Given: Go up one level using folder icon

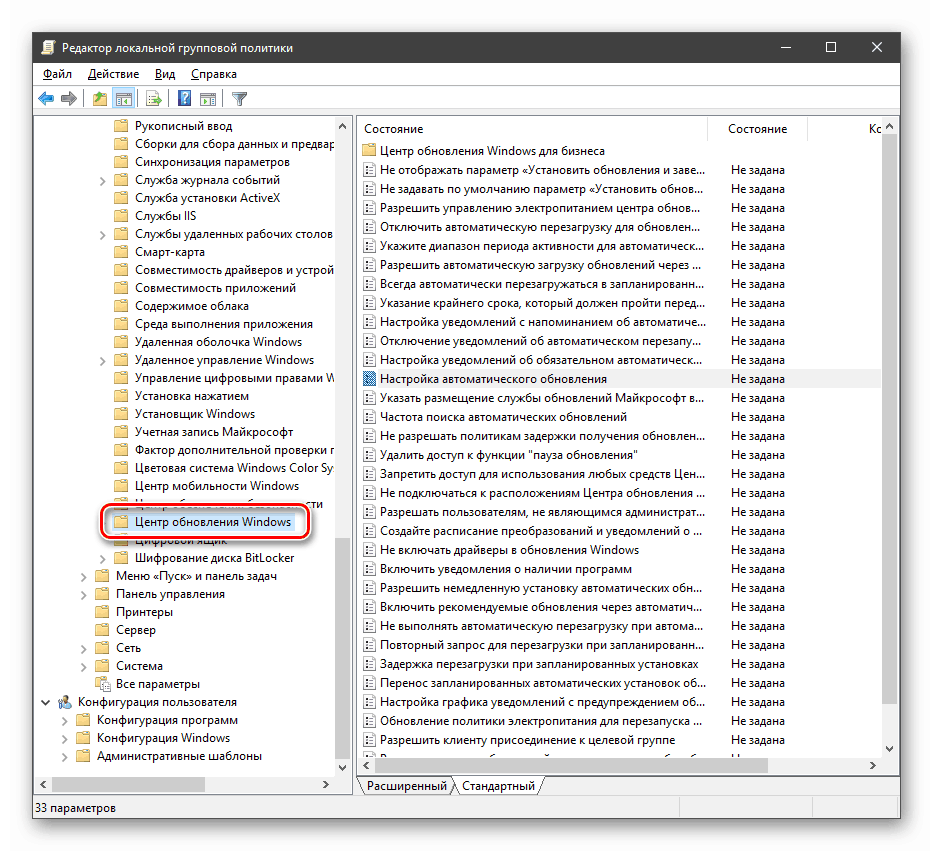Looking at the screenshot, I should pyautogui.click(x=99, y=98).
